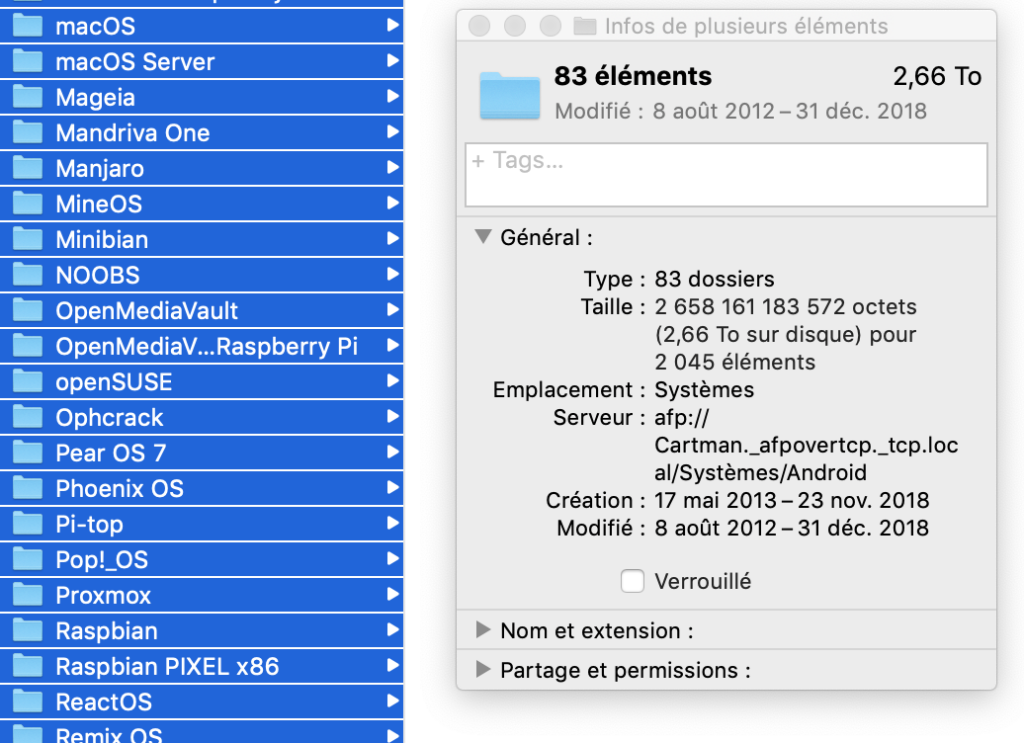The height and width of the screenshot is (743, 1024).
Task: Select the OpenMediaVault folder name
Action: 147,311
